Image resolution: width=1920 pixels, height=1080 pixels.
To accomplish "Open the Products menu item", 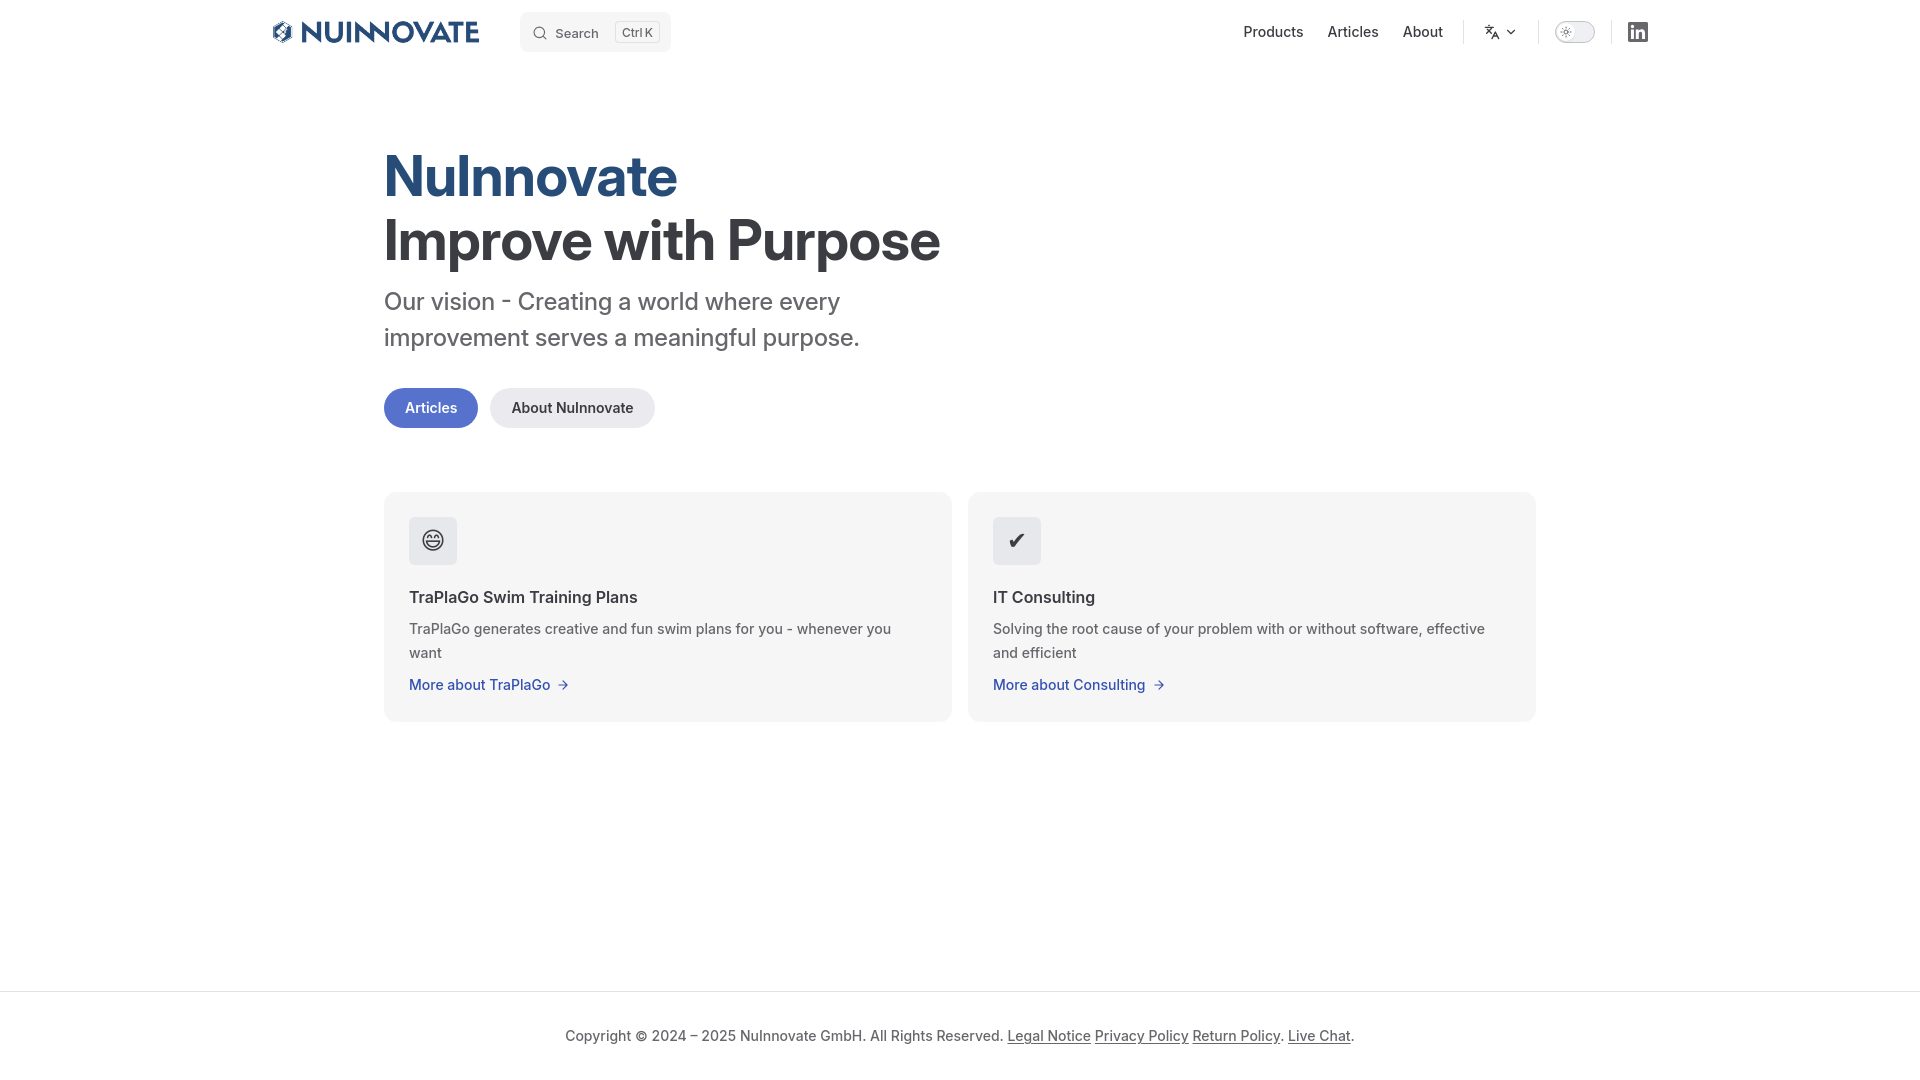I will point(1273,32).
